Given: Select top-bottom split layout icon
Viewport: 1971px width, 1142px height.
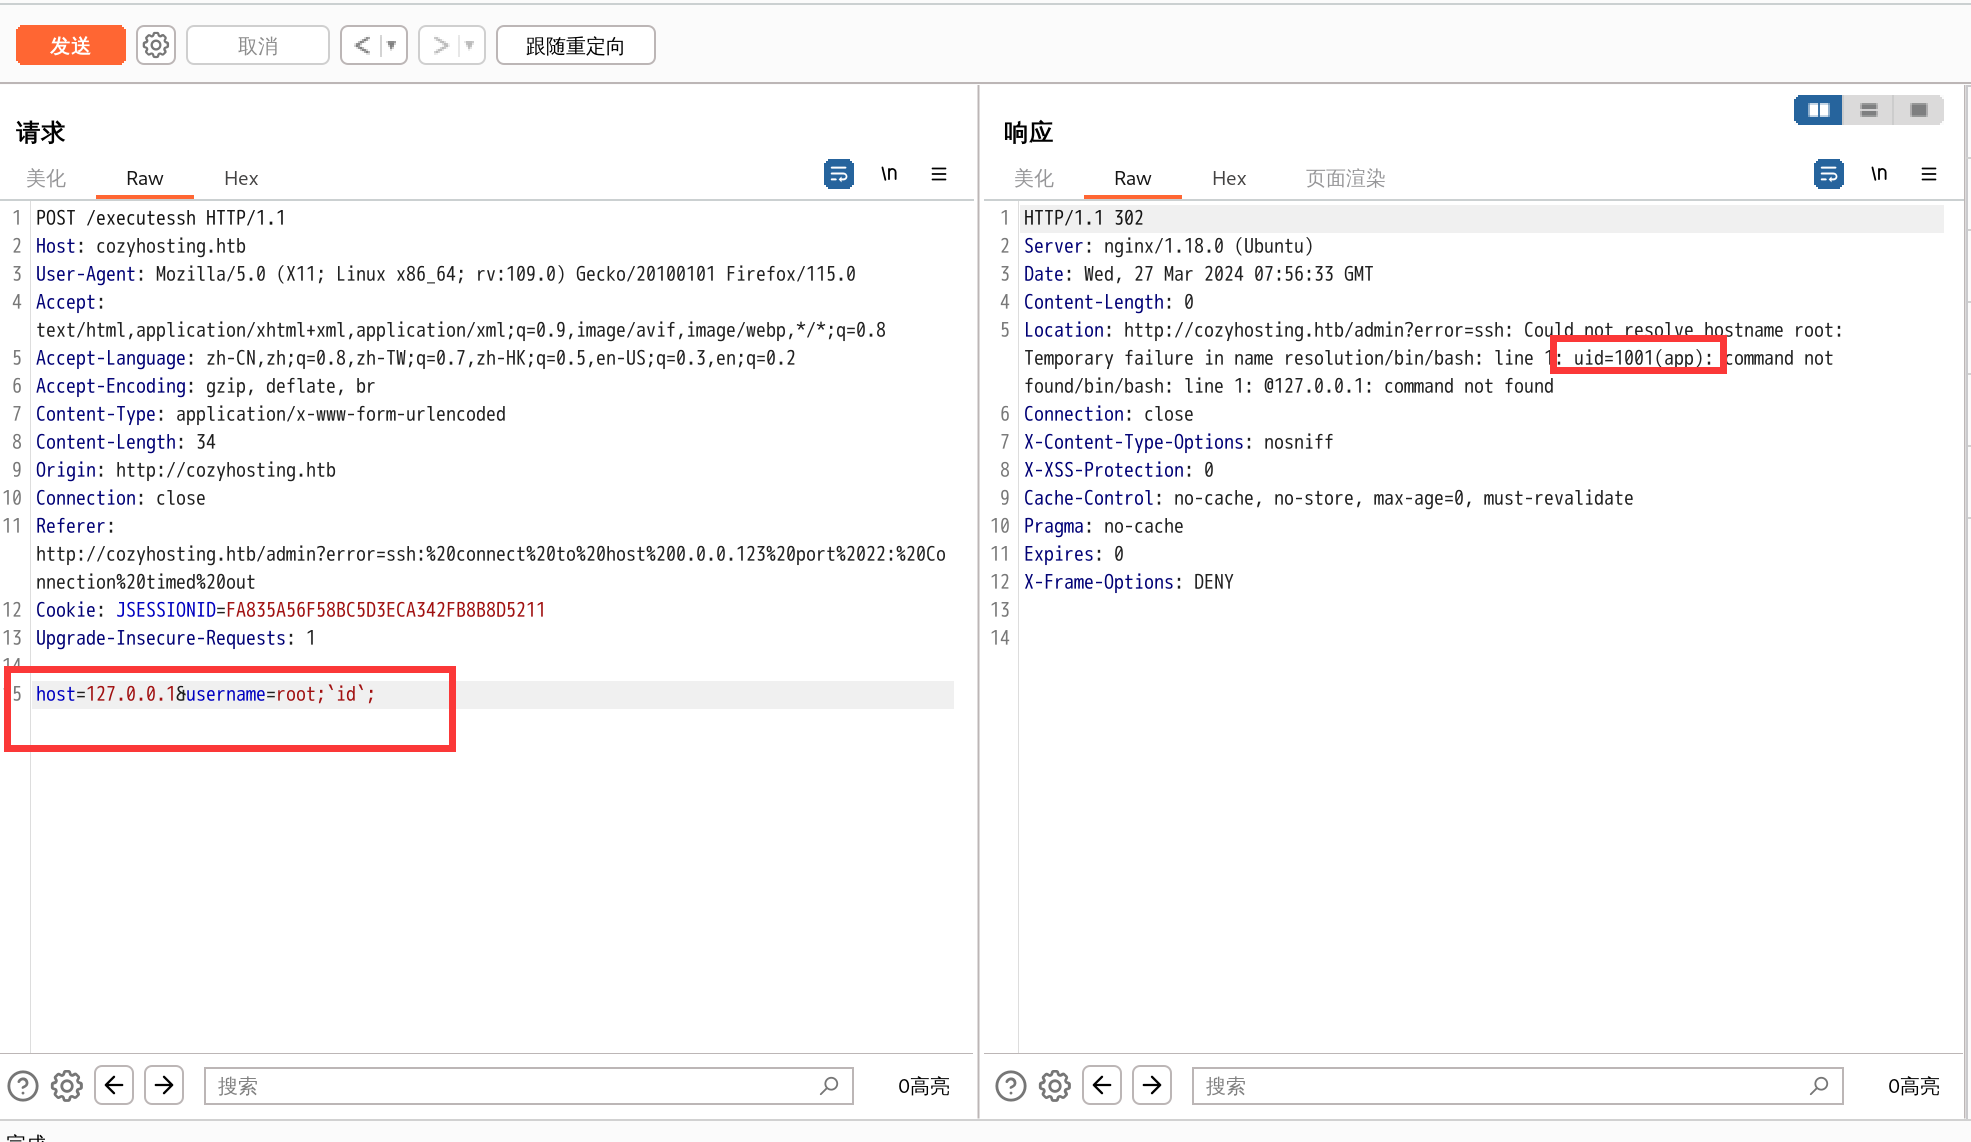Looking at the screenshot, I should [x=1869, y=110].
